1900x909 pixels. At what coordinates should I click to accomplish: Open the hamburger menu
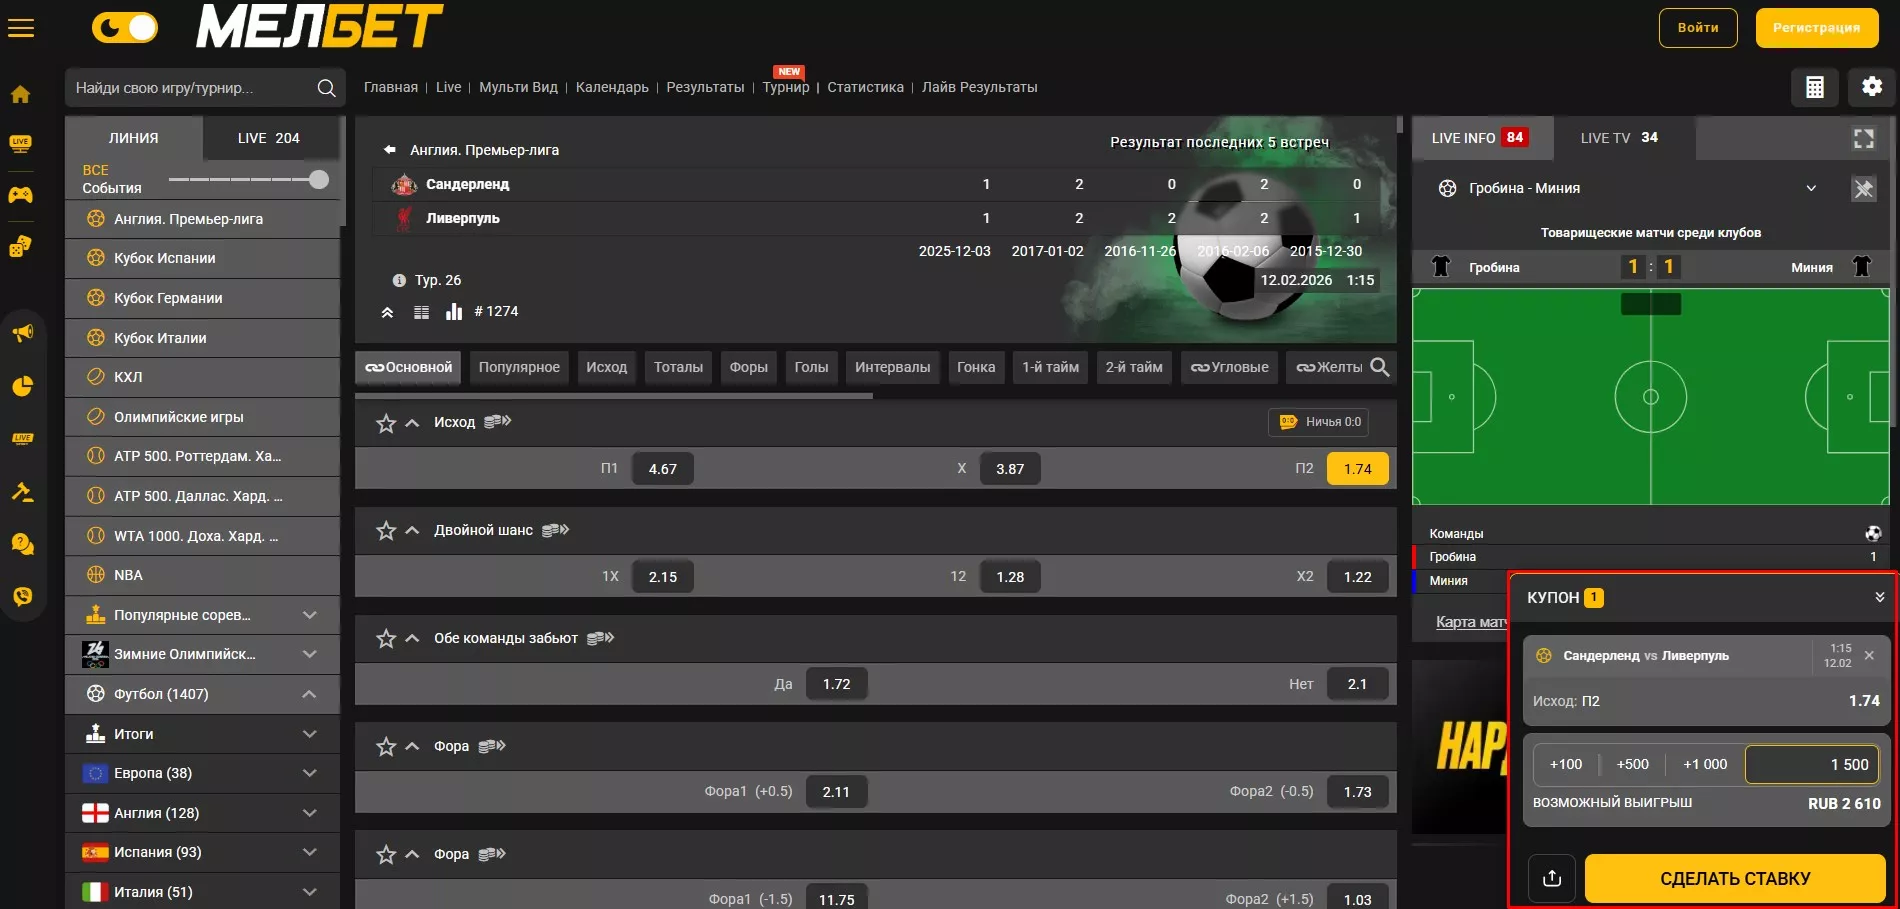coord(21,28)
